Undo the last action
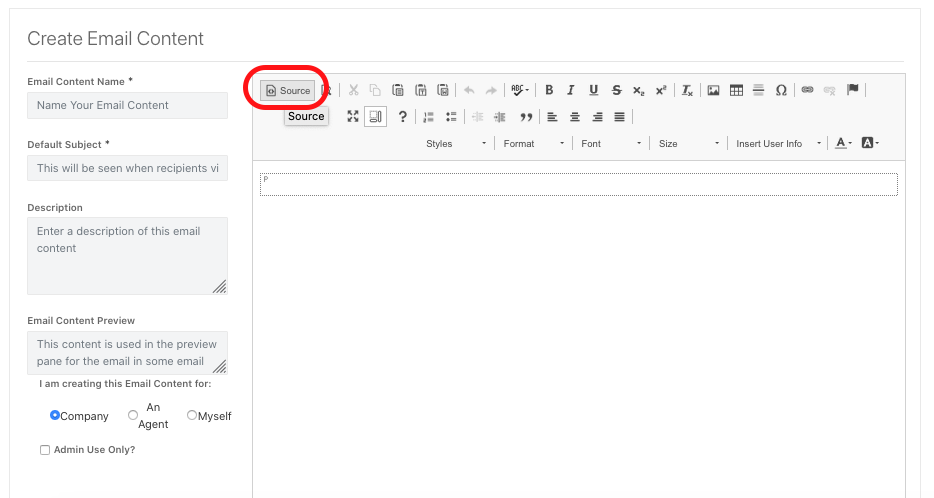 tap(469, 90)
